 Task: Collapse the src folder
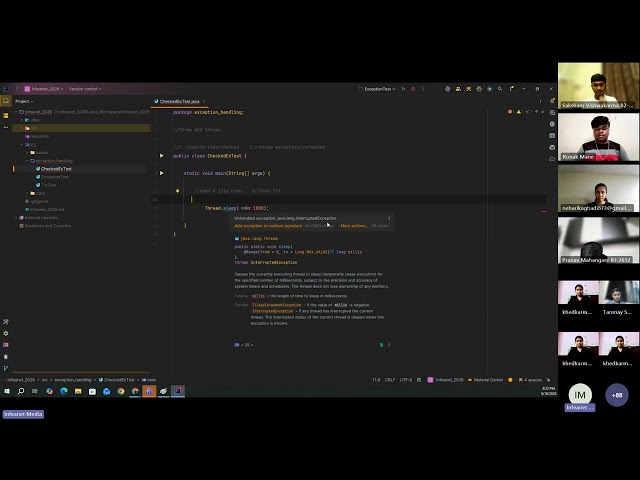pos(22,144)
